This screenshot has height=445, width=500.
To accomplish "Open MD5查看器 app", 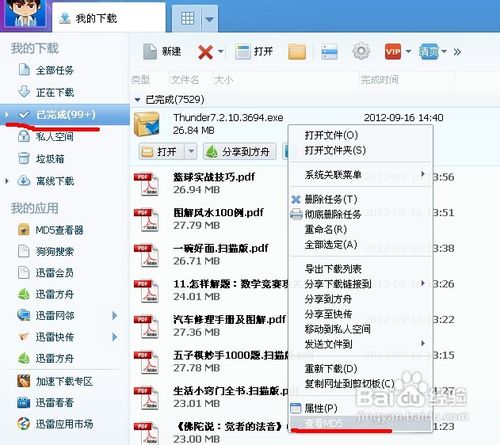I will click(x=59, y=230).
